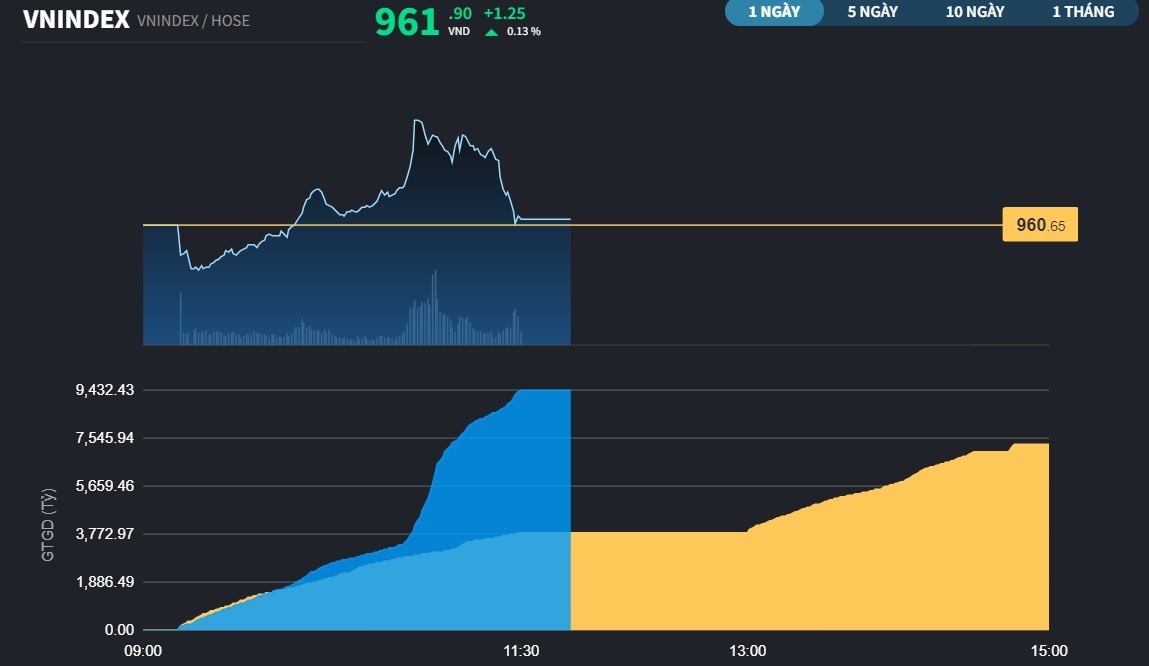Click the 9,432.43 axis label
1149x666 pixels.
pos(105,390)
